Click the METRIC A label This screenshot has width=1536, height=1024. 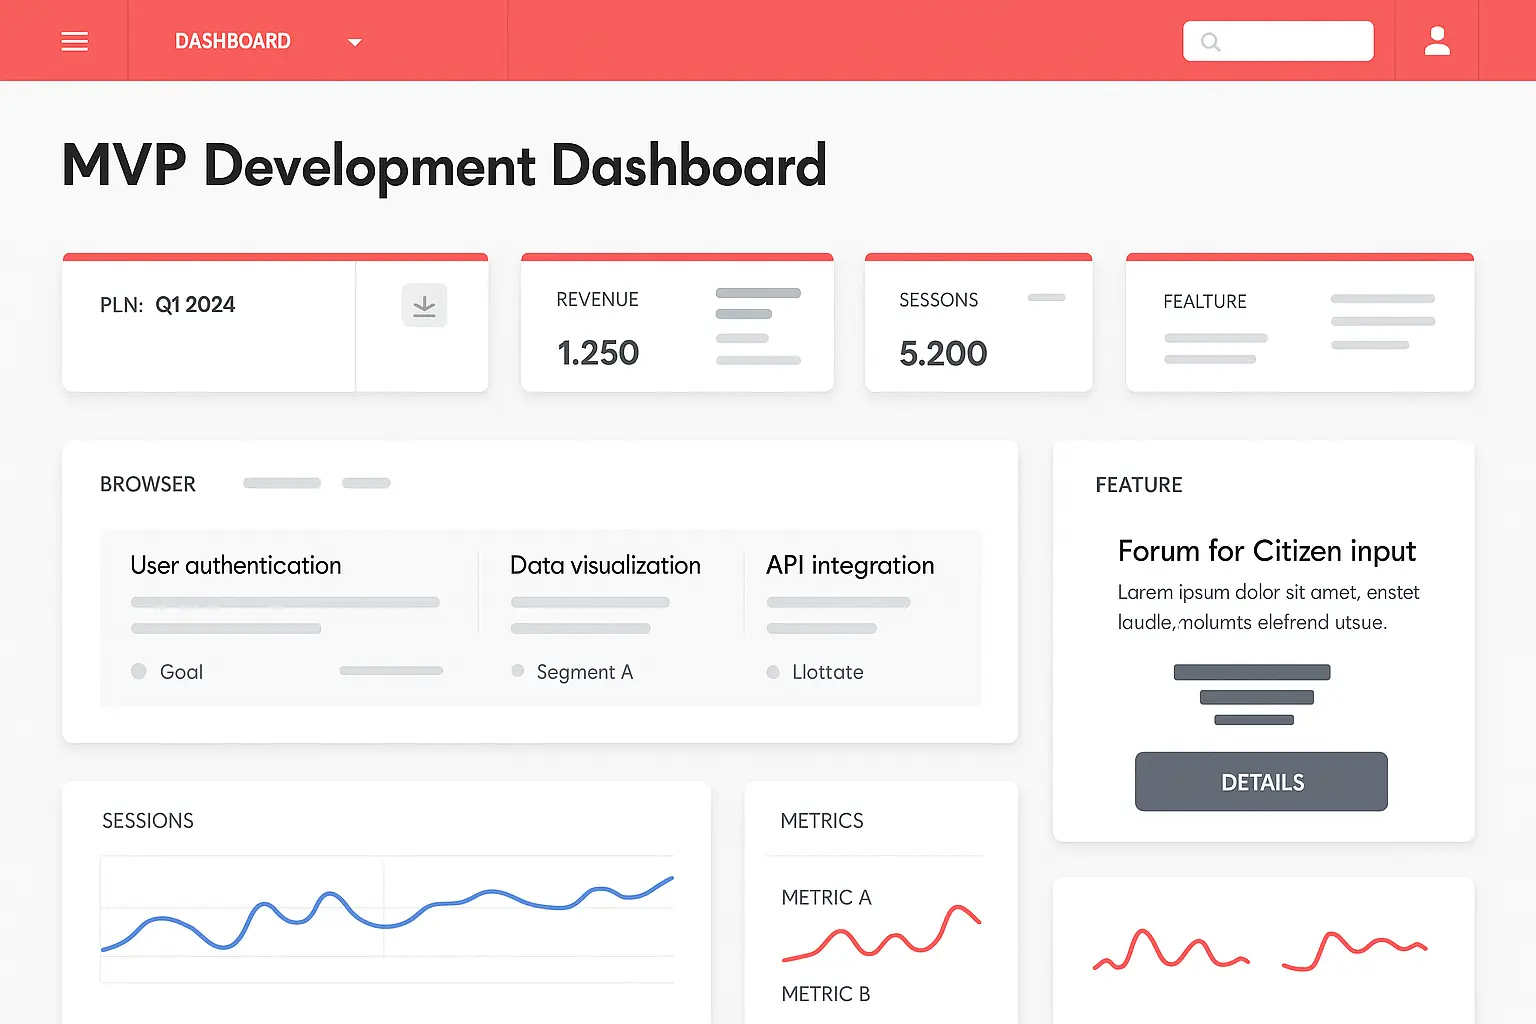(x=826, y=898)
